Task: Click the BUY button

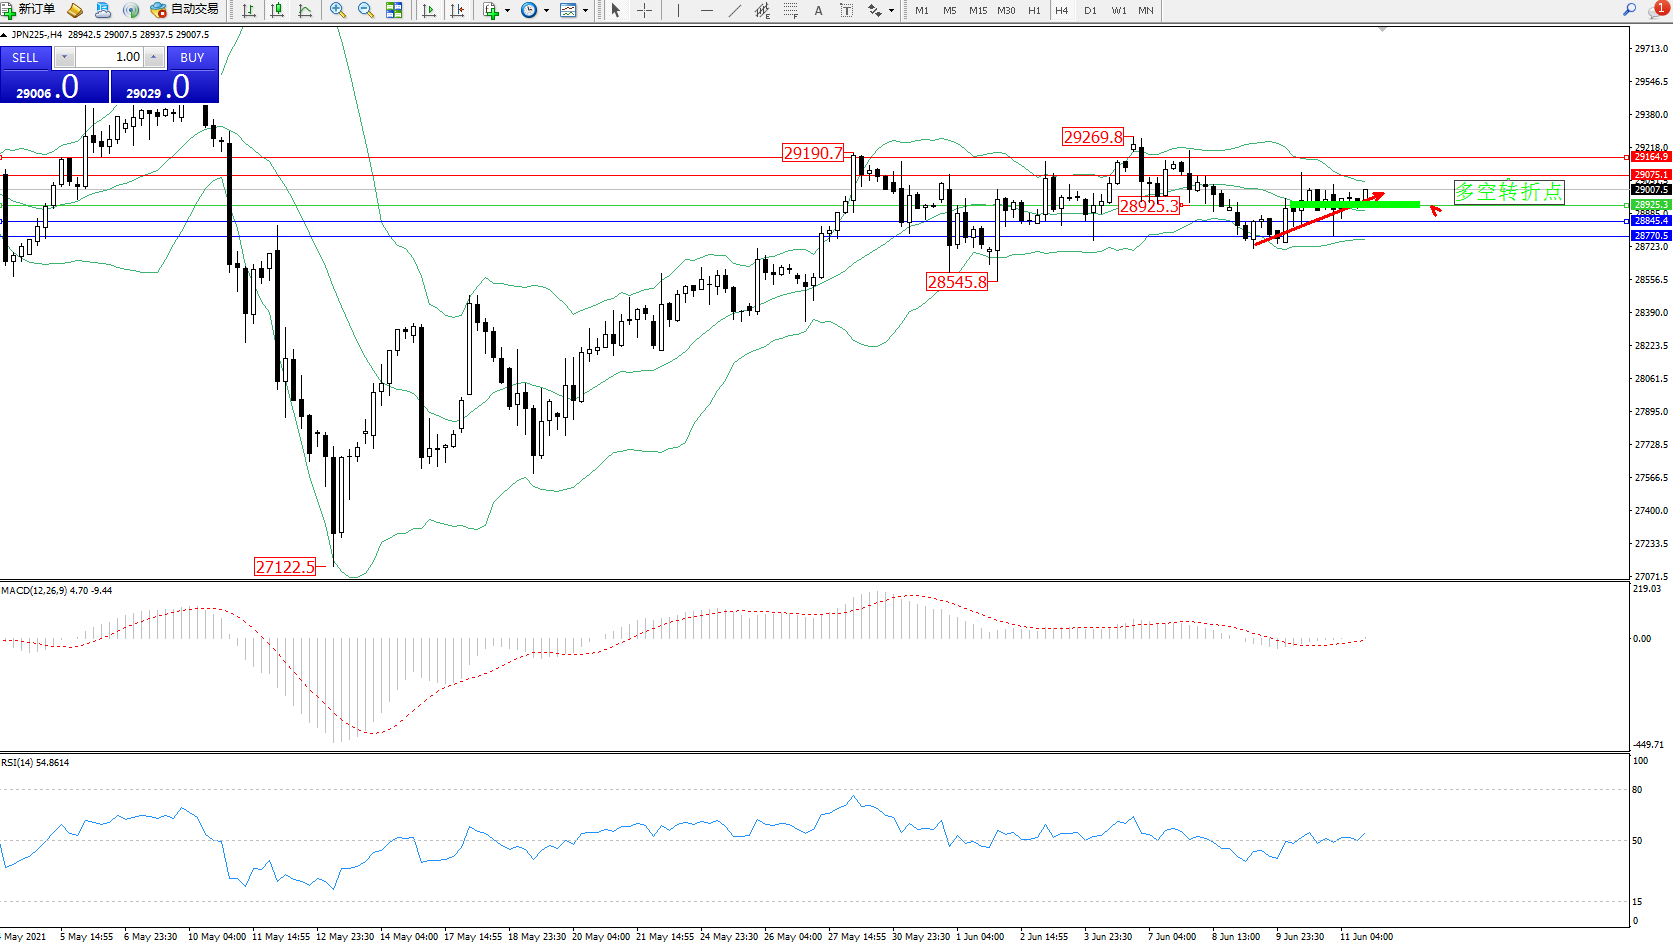Action: 192,58
